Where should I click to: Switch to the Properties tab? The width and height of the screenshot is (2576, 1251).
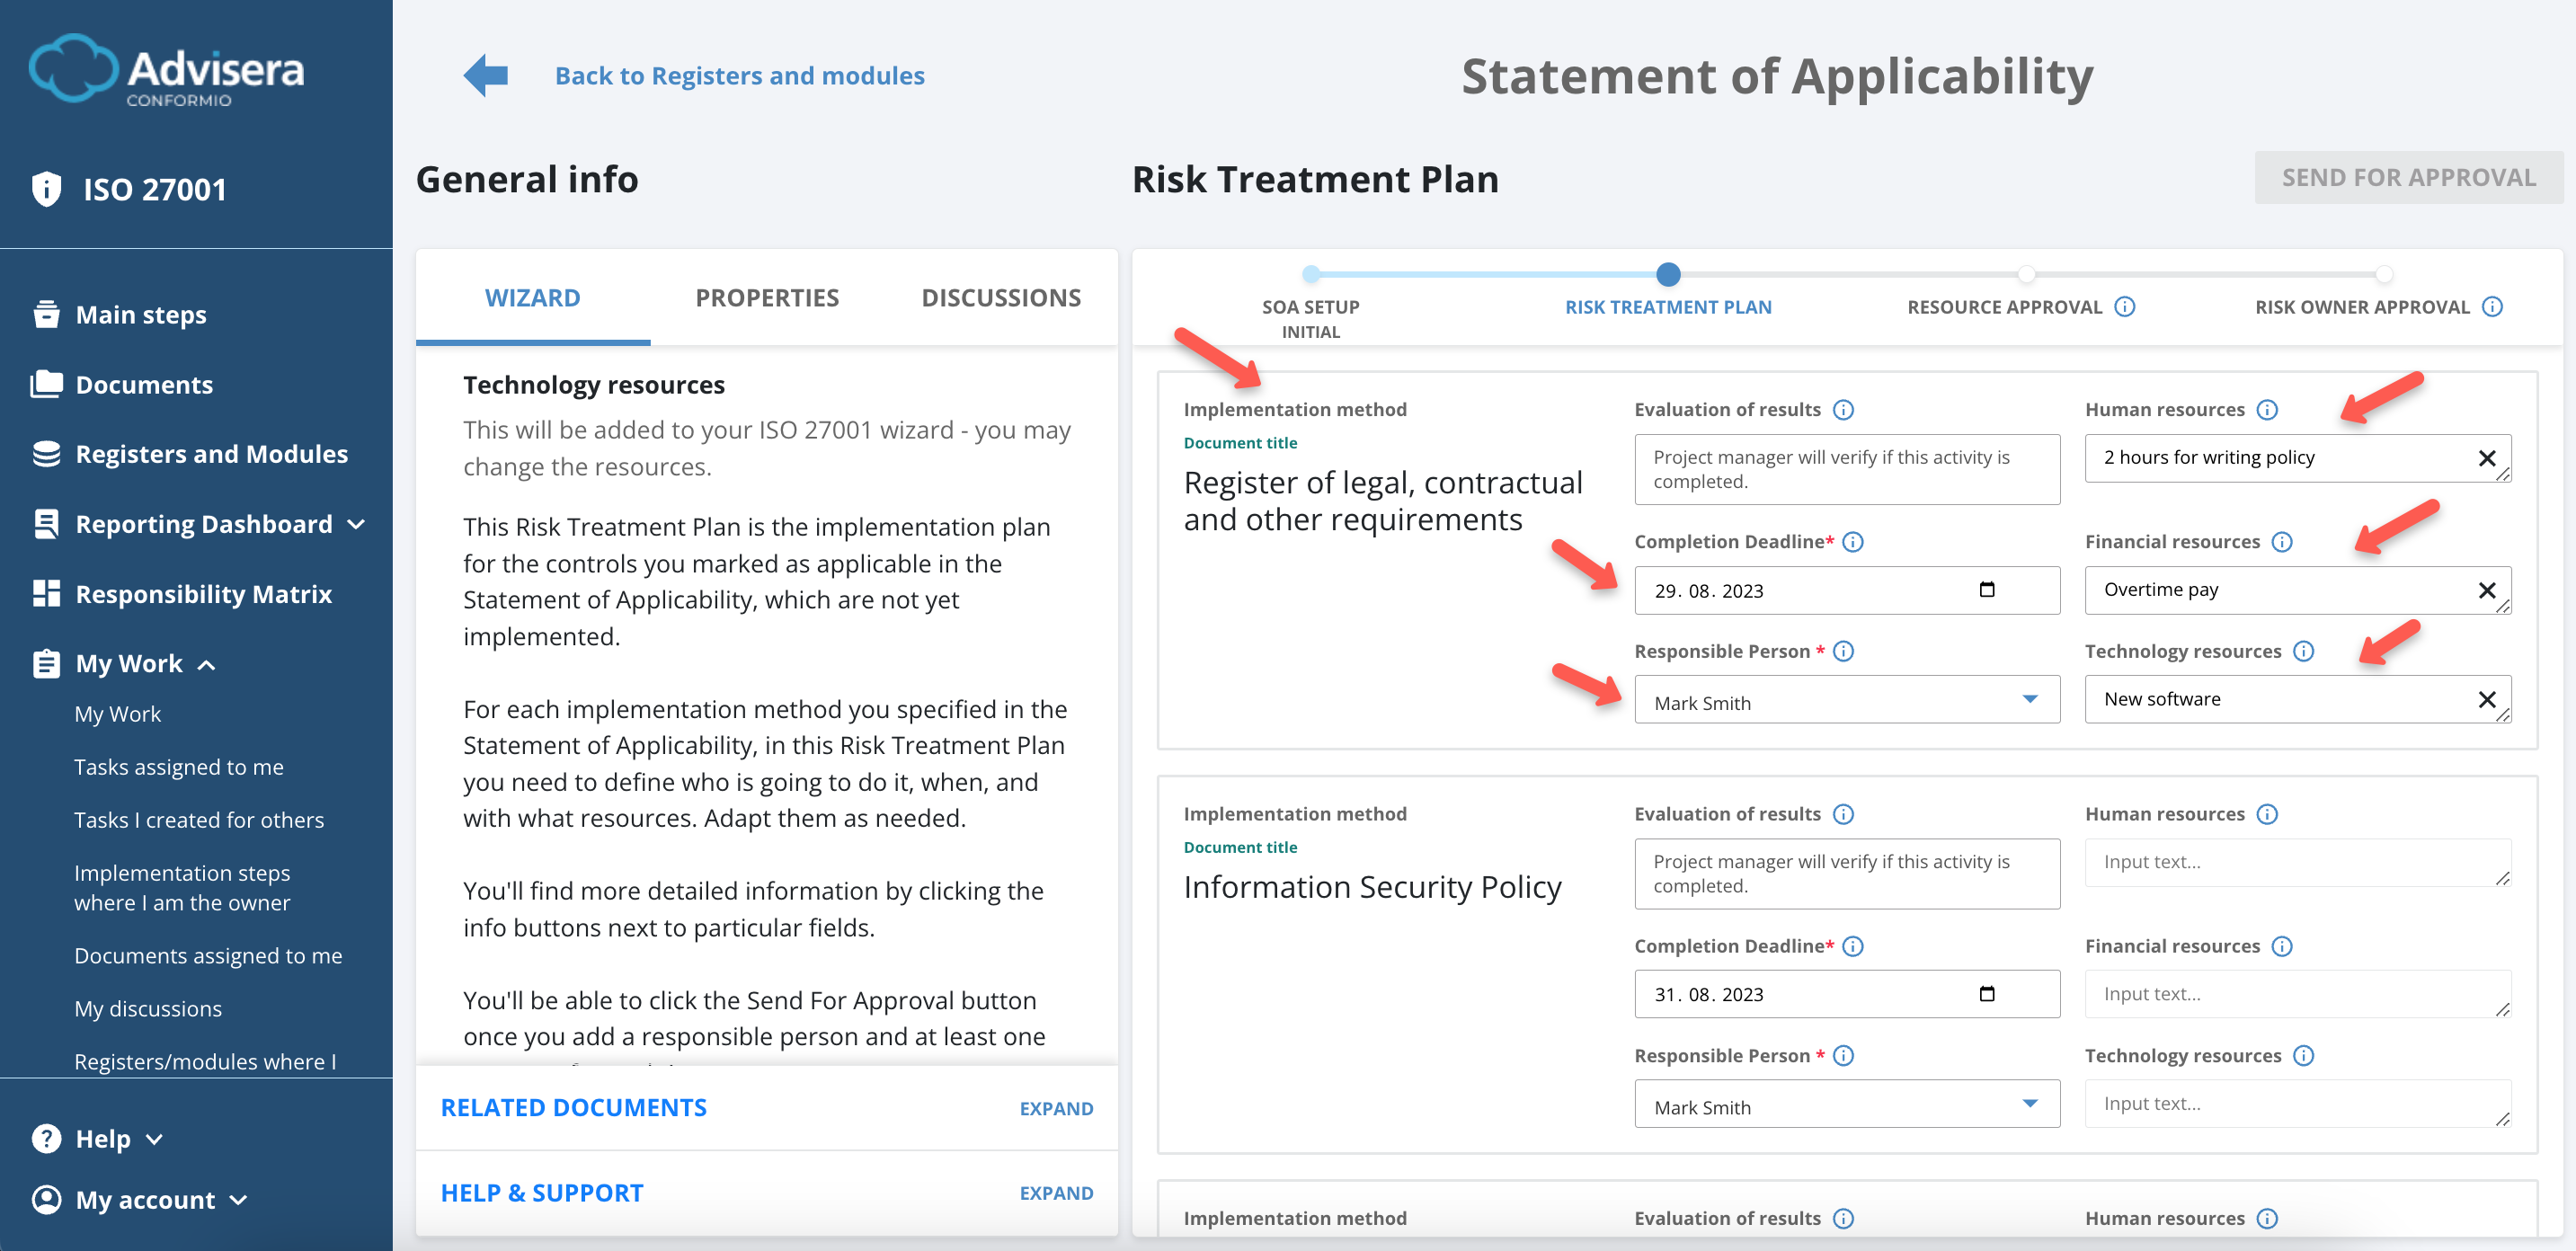pyautogui.click(x=767, y=297)
